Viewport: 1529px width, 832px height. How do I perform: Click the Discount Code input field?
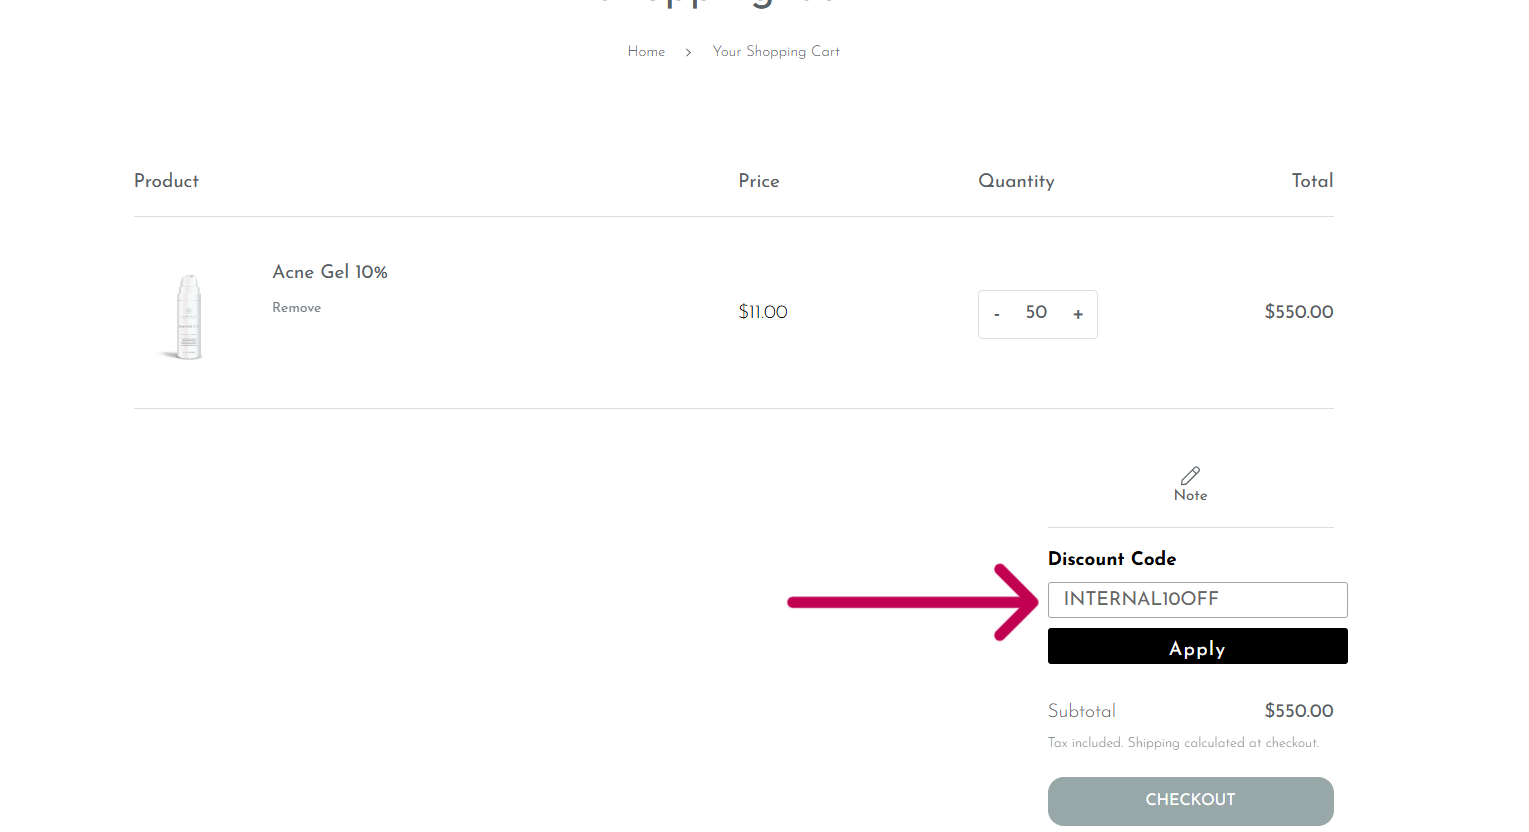point(1197,600)
